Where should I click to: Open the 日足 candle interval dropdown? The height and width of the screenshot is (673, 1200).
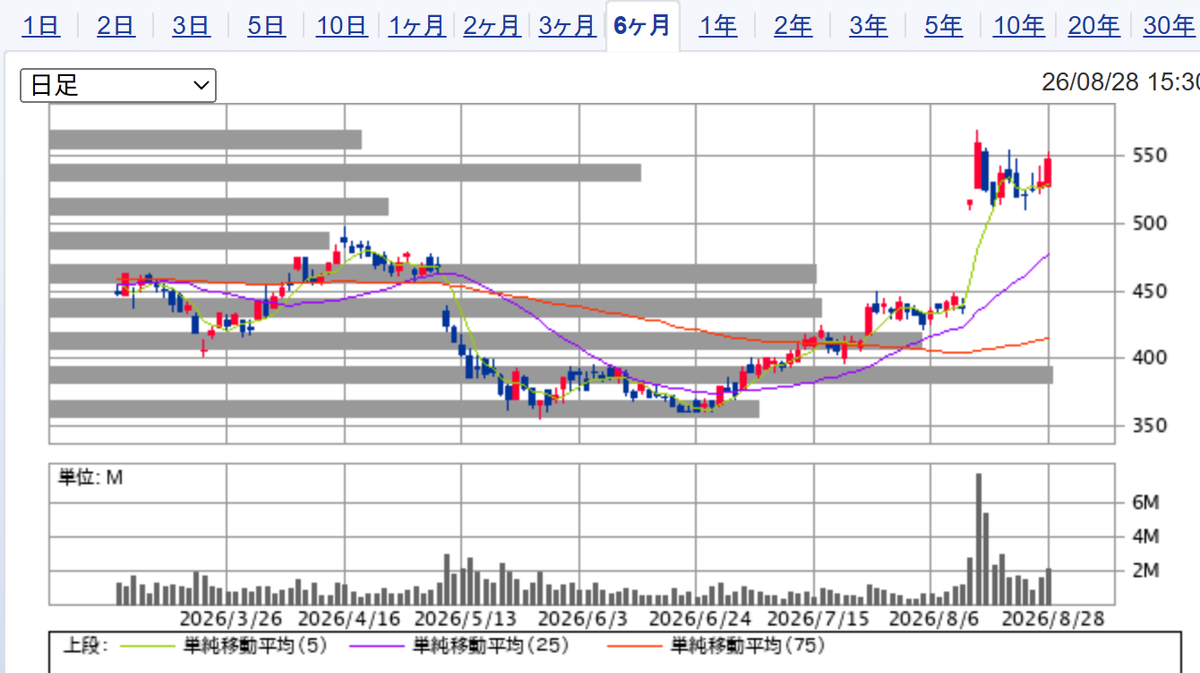pos(118,85)
